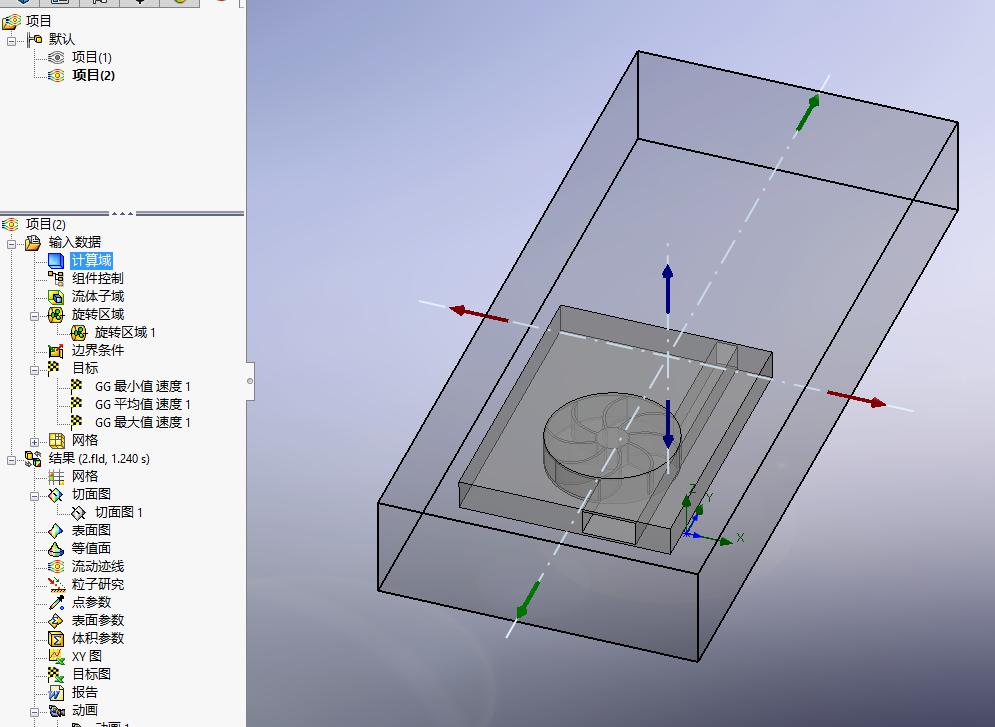Screen dimensions: 995x727
Task: Select goal GG 平均值 速度 1
Action: [x=142, y=404]
